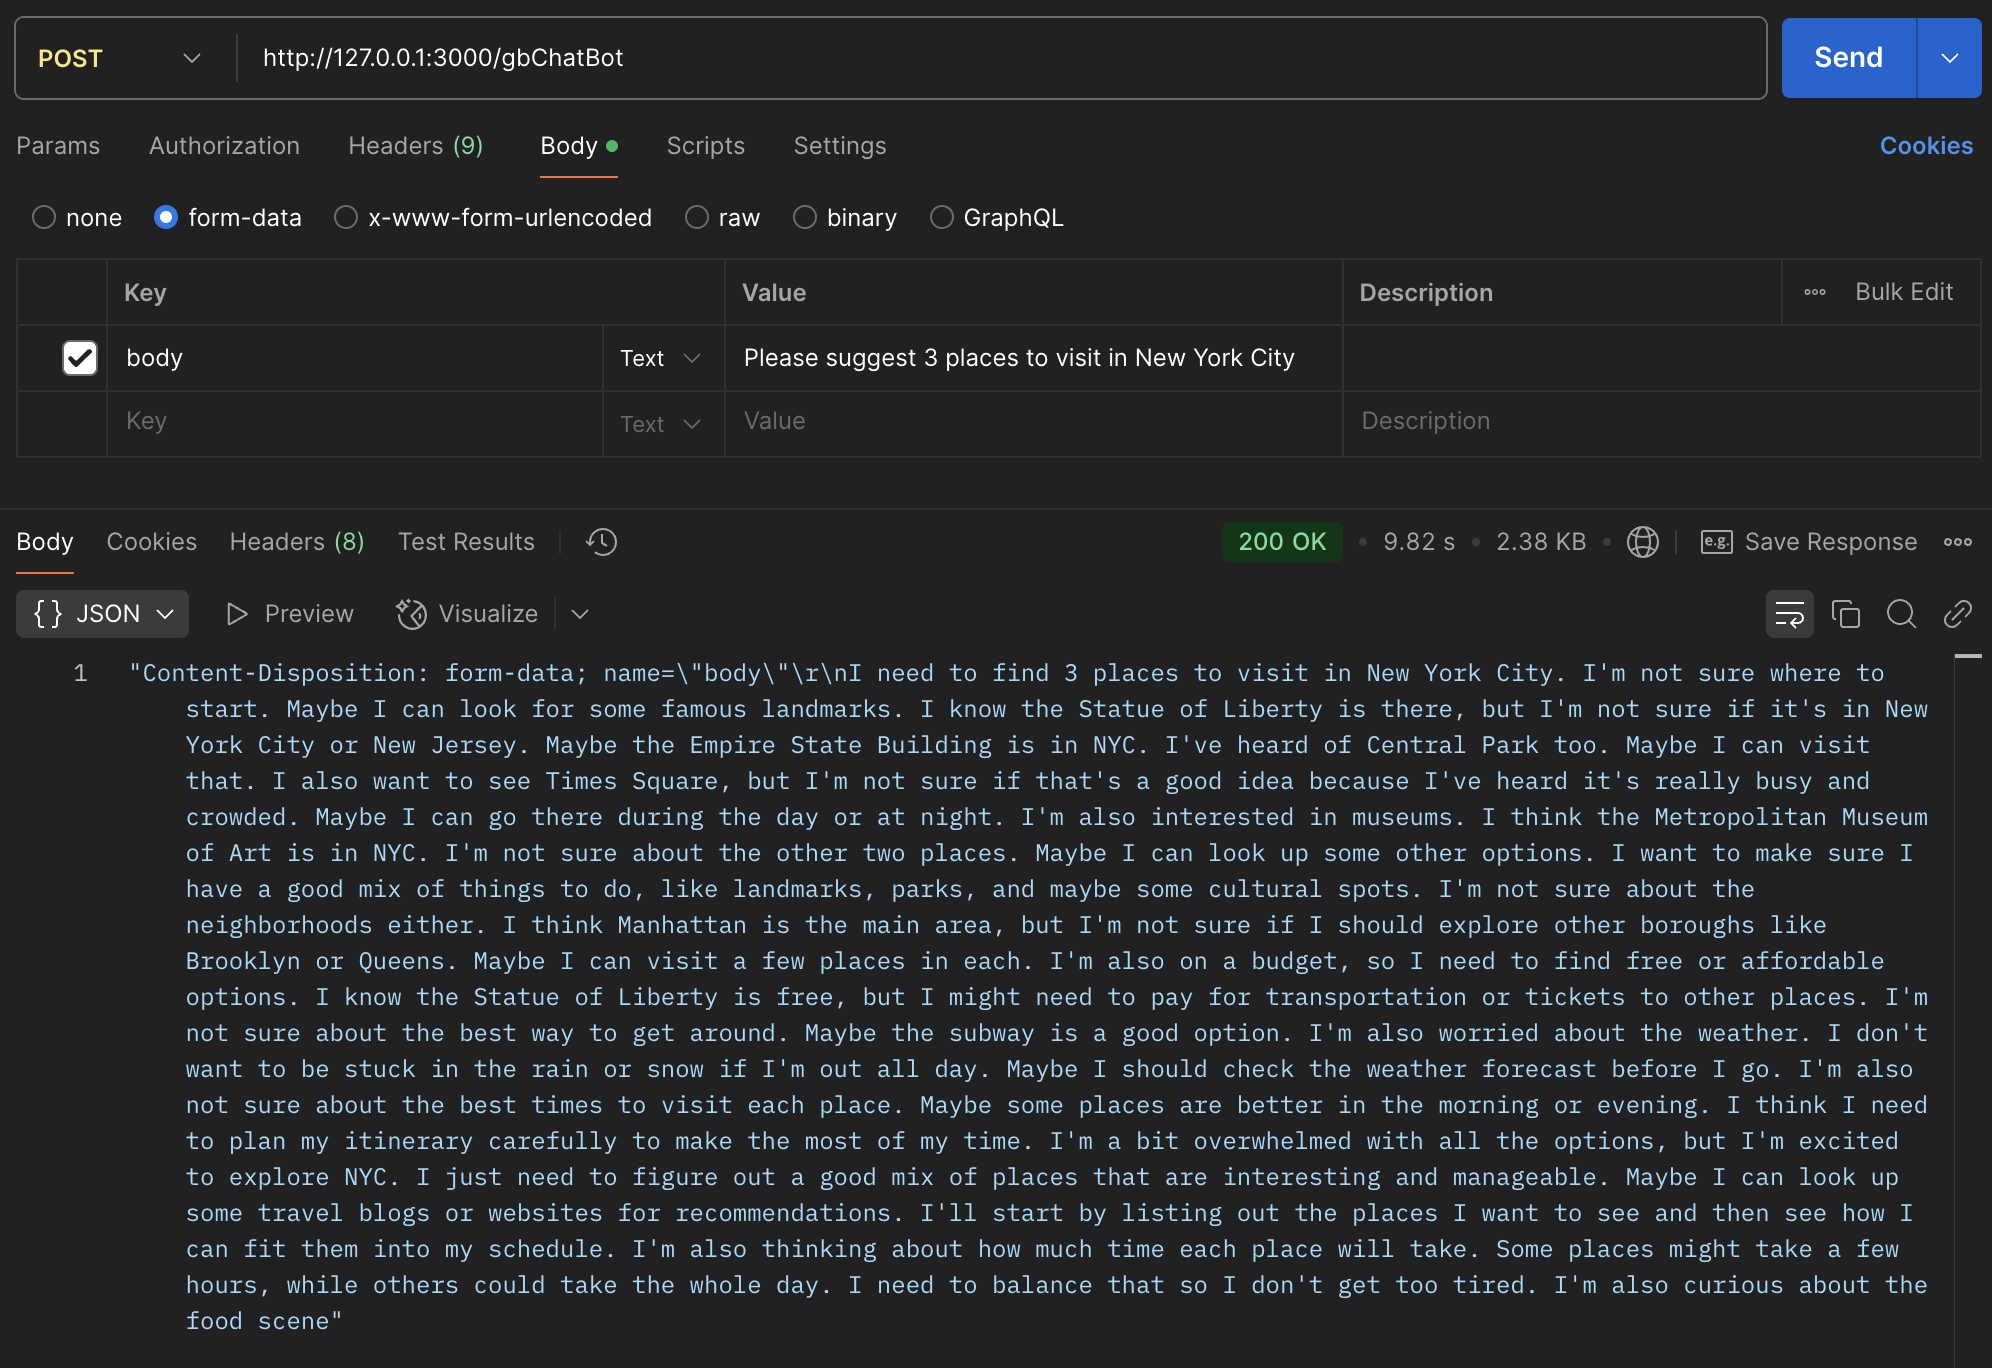Viewport: 1992px width, 1368px height.
Task: Open the response Body tab
Action: [x=45, y=542]
